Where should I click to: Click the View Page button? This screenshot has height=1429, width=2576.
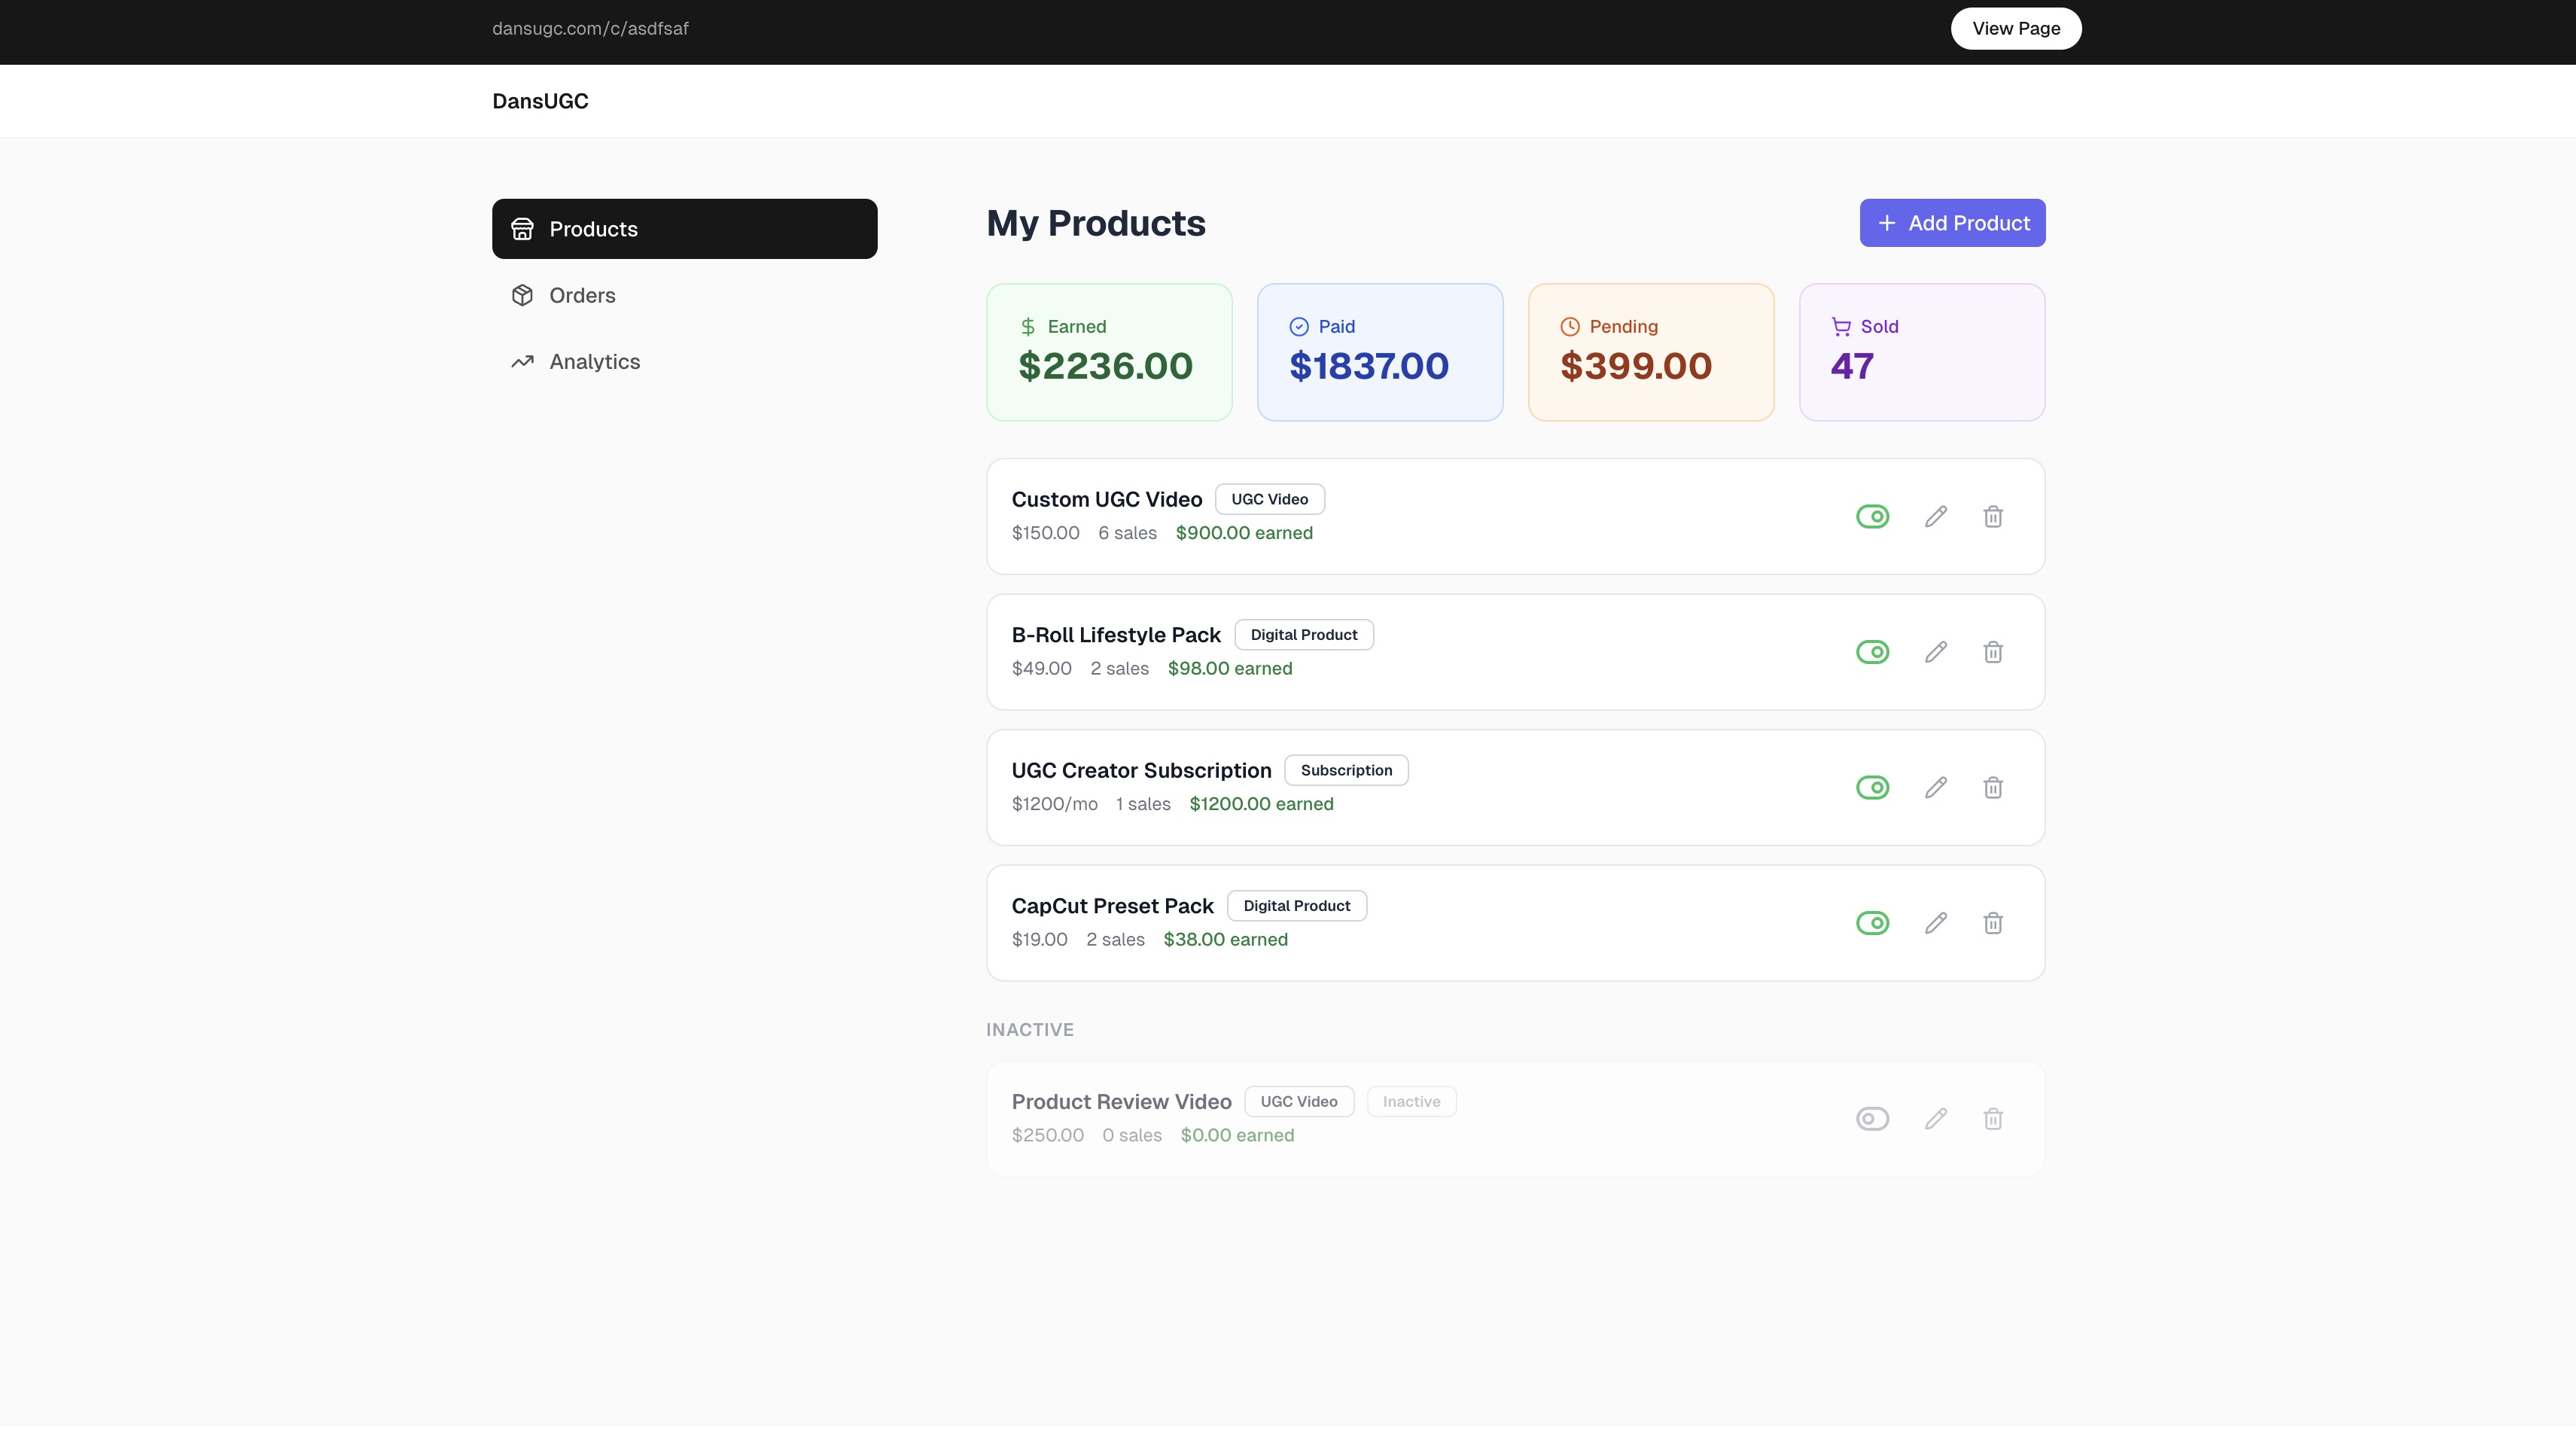point(2015,28)
